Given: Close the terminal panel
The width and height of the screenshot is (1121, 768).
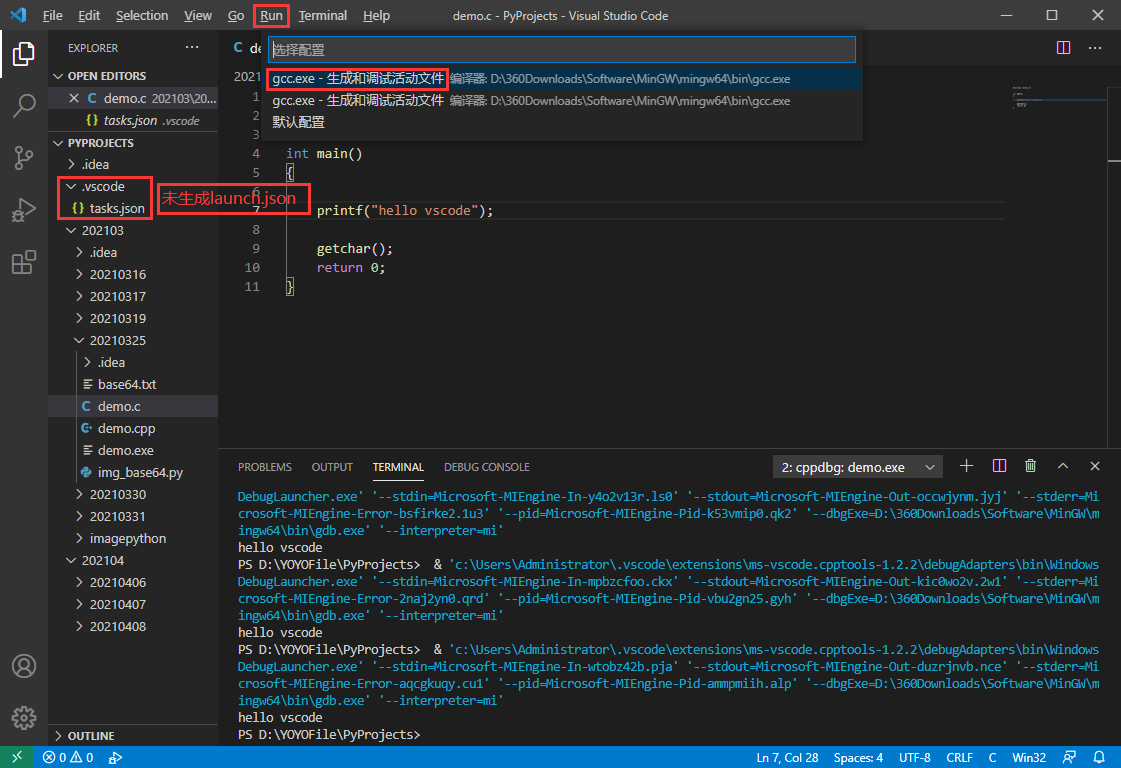Looking at the screenshot, I should click(1095, 466).
